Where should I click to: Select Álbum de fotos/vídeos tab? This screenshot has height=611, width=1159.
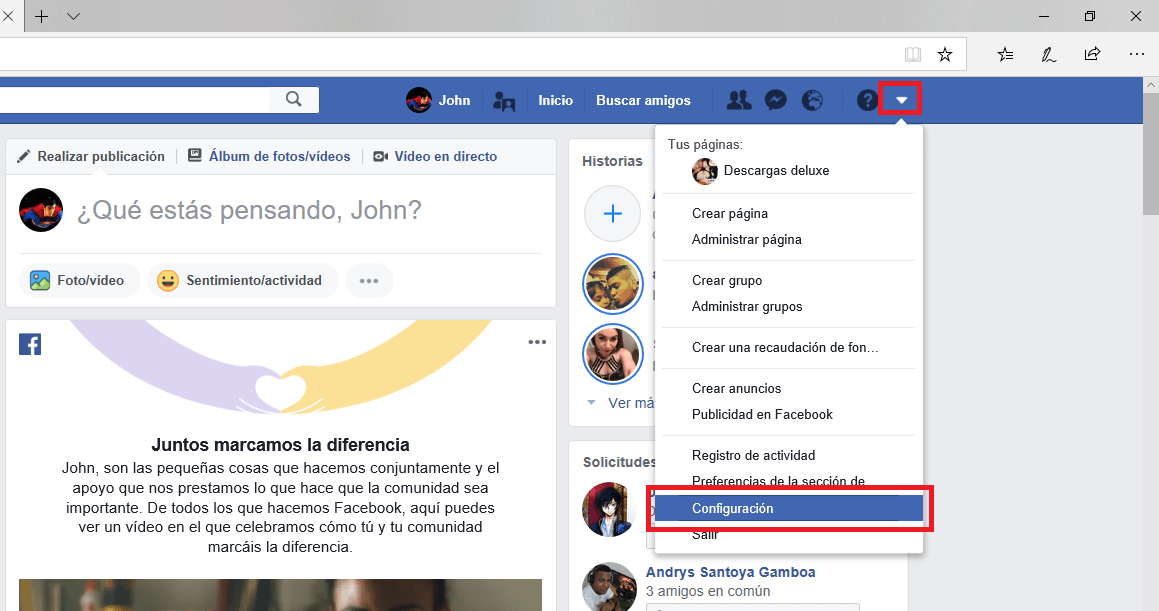point(269,156)
